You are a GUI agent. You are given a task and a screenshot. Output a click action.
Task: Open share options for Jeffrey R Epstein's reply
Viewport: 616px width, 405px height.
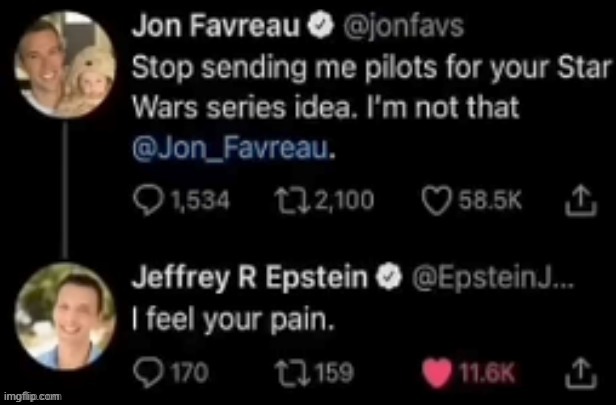click(x=578, y=374)
